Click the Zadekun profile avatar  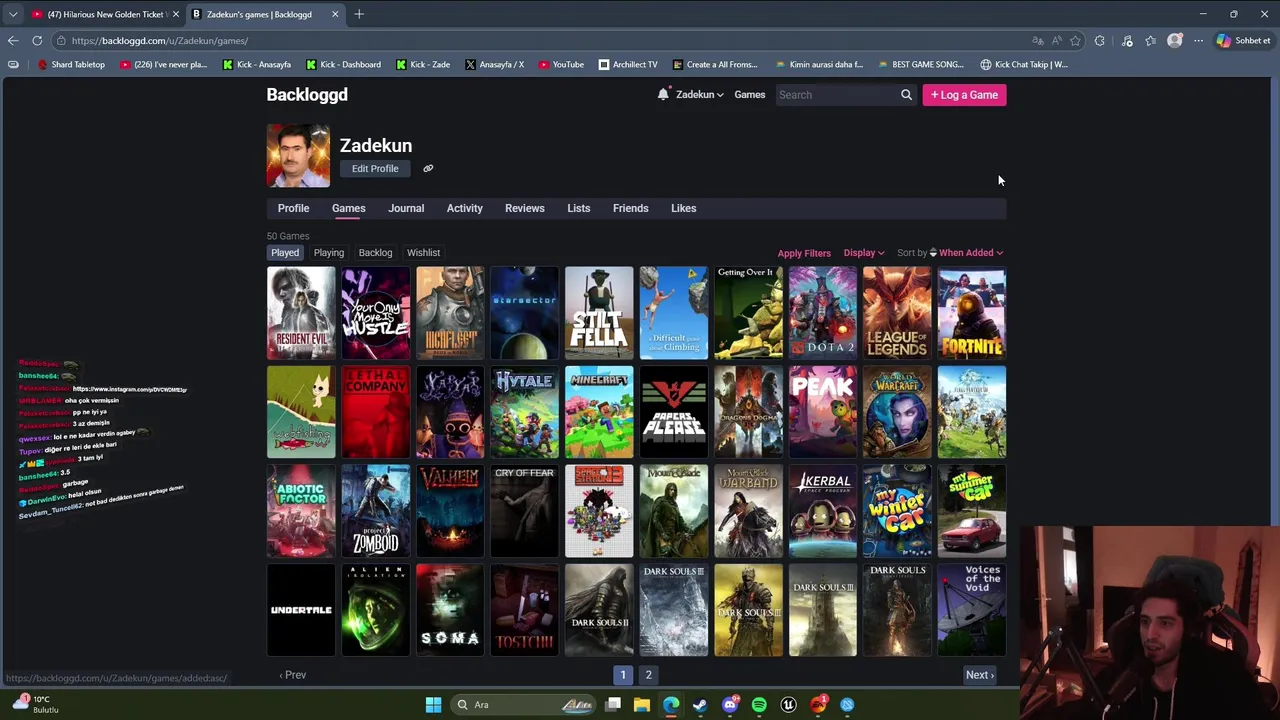pos(298,156)
